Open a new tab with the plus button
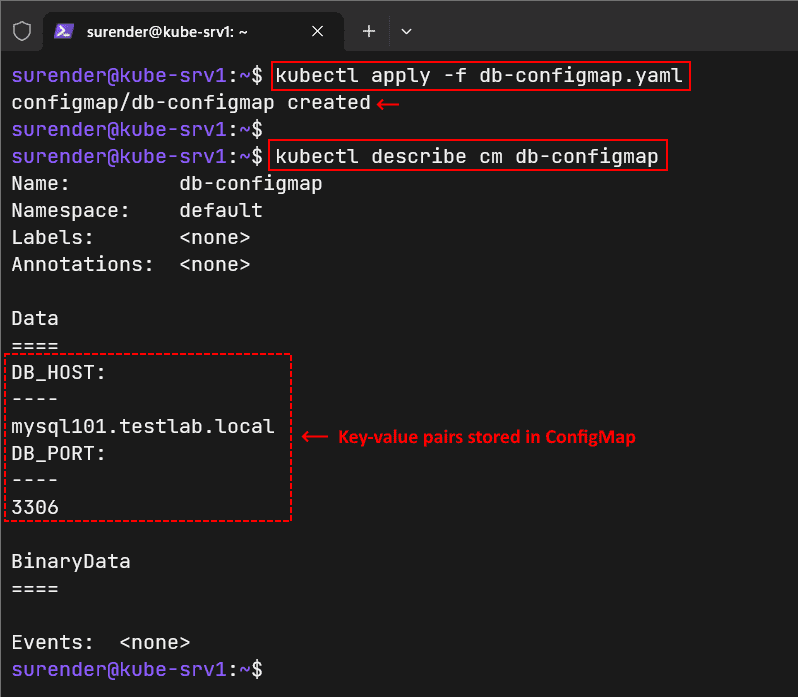This screenshot has width=798, height=697. [369, 32]
